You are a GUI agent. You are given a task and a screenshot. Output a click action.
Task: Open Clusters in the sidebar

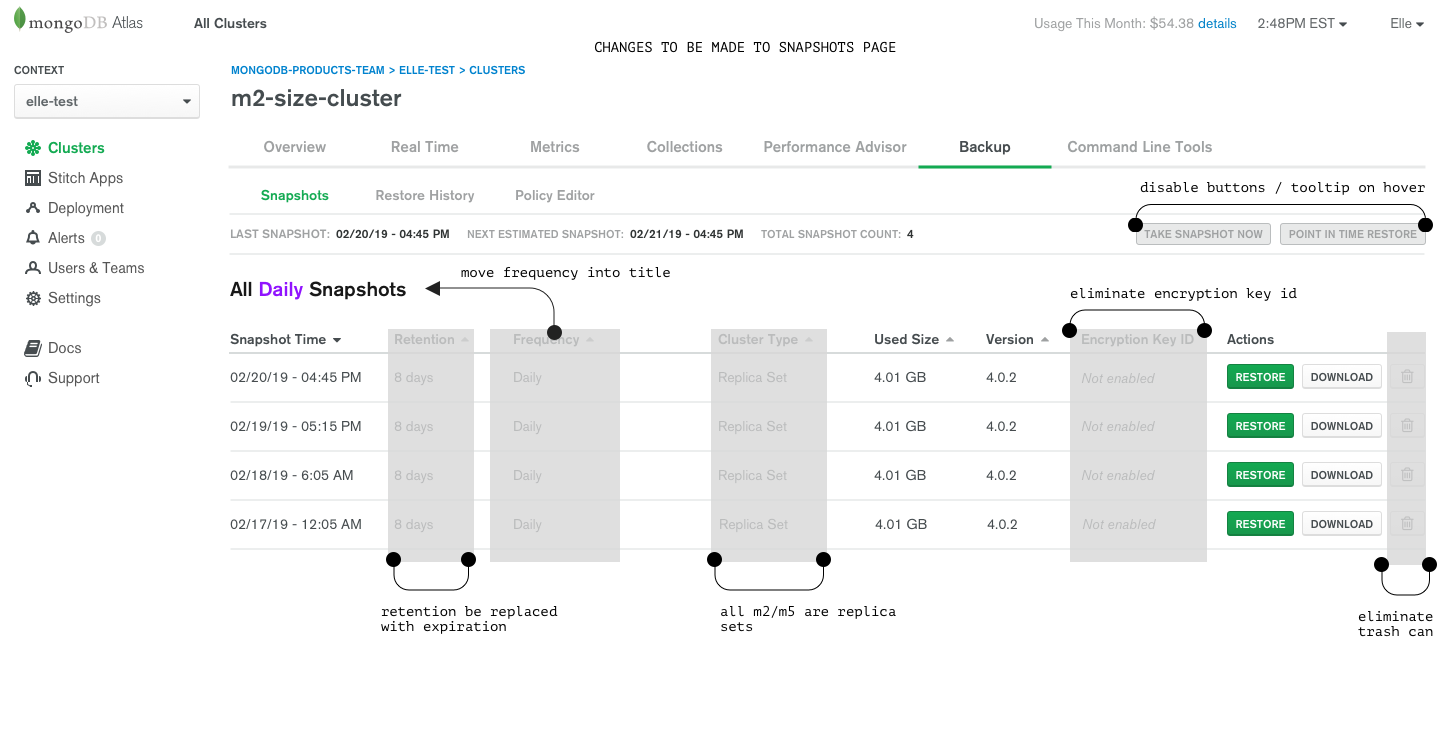(76, 148)
